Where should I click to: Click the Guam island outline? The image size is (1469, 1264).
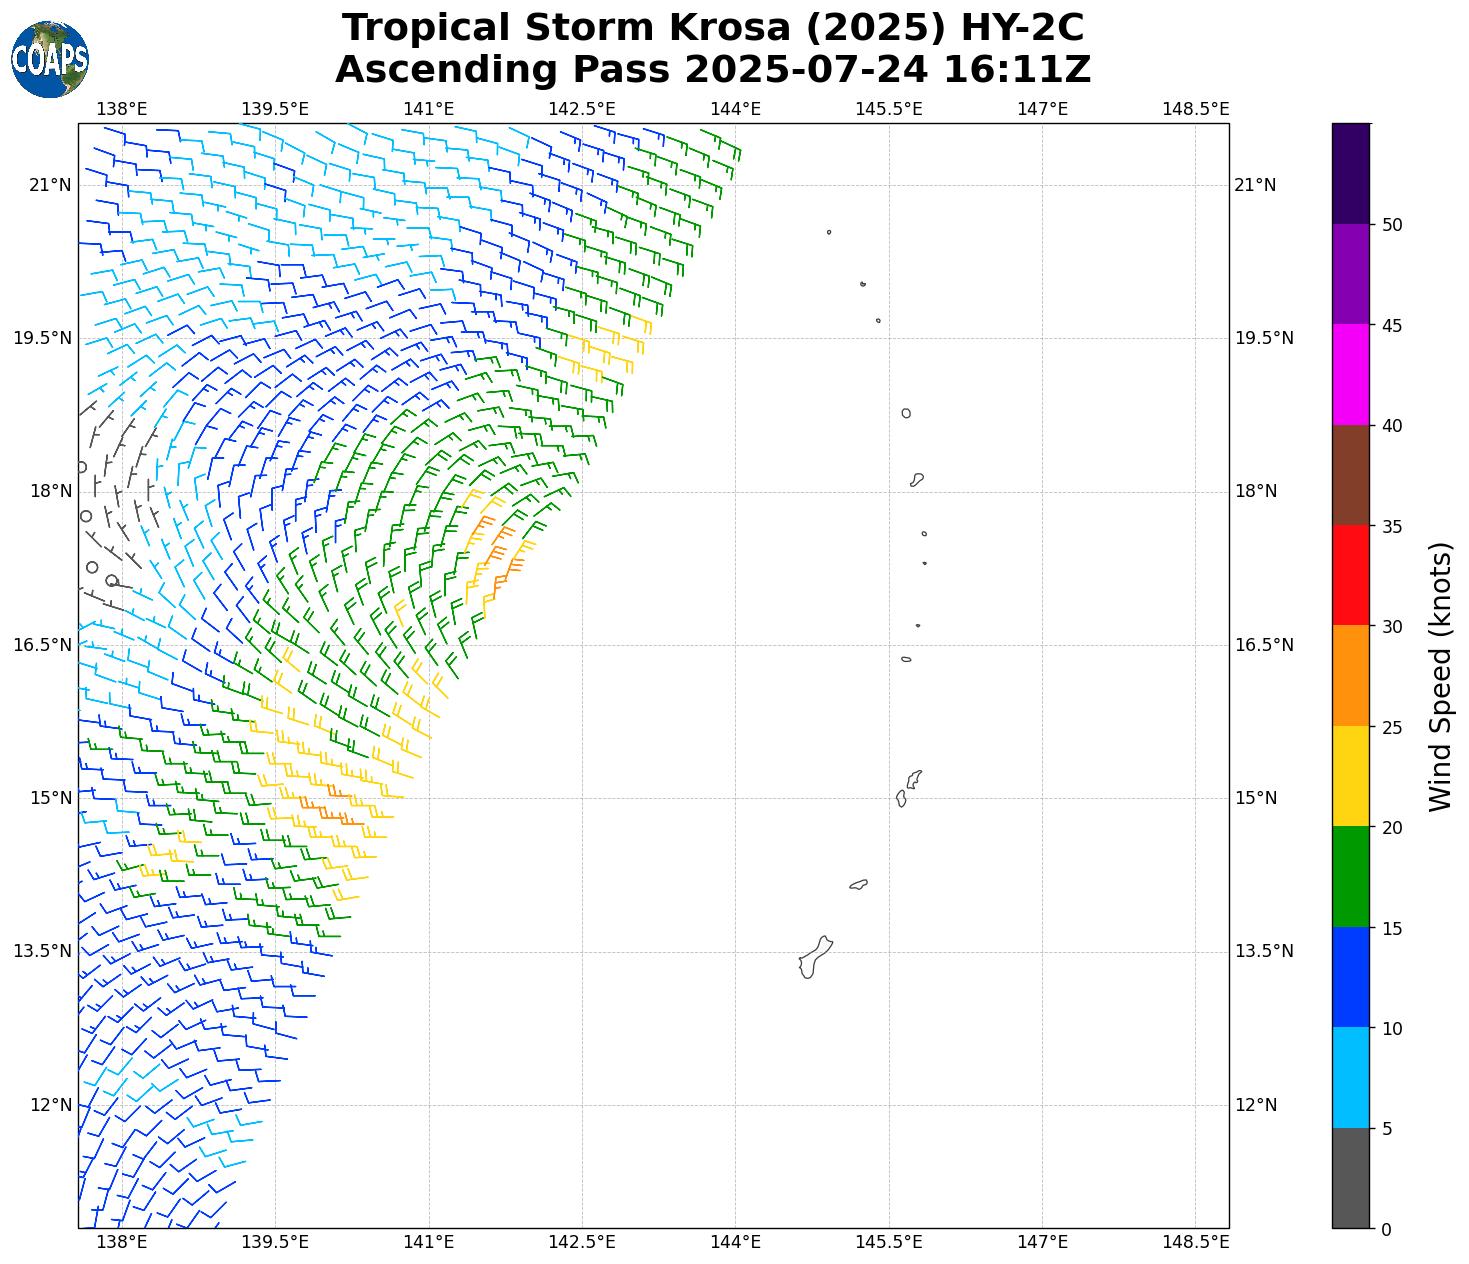pos(814,958)
